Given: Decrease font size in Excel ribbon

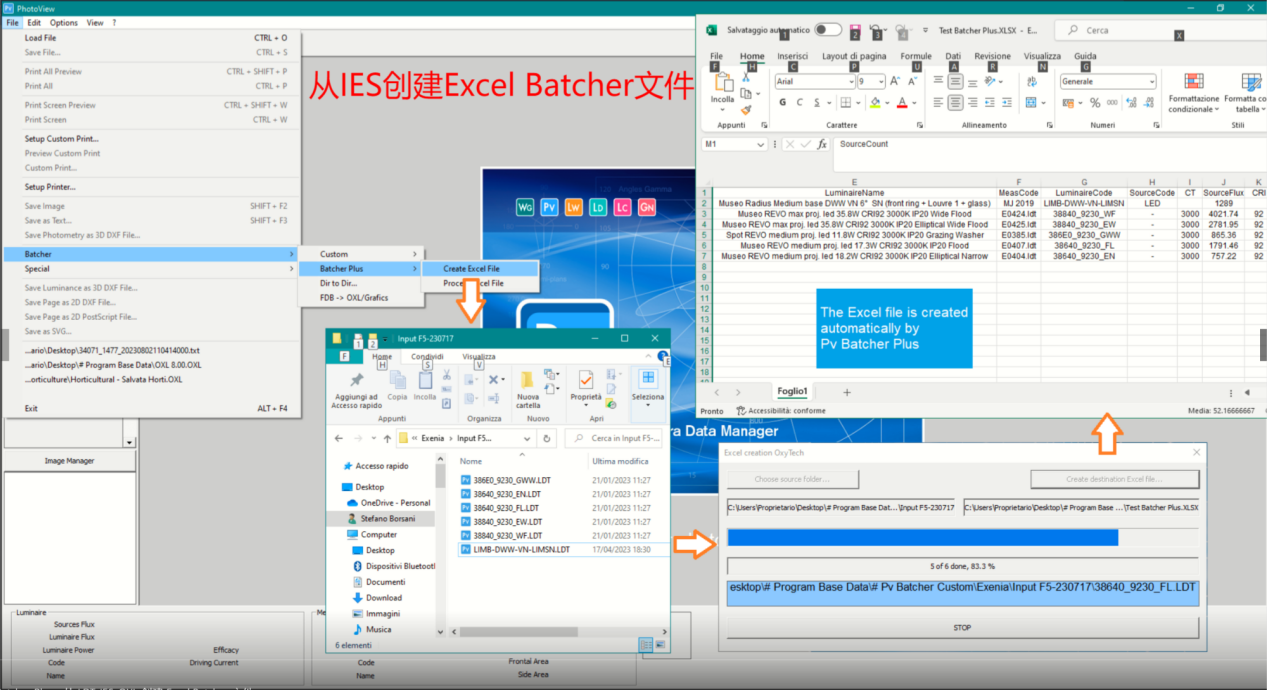Looking at the screenshot, I should (912, 81).
